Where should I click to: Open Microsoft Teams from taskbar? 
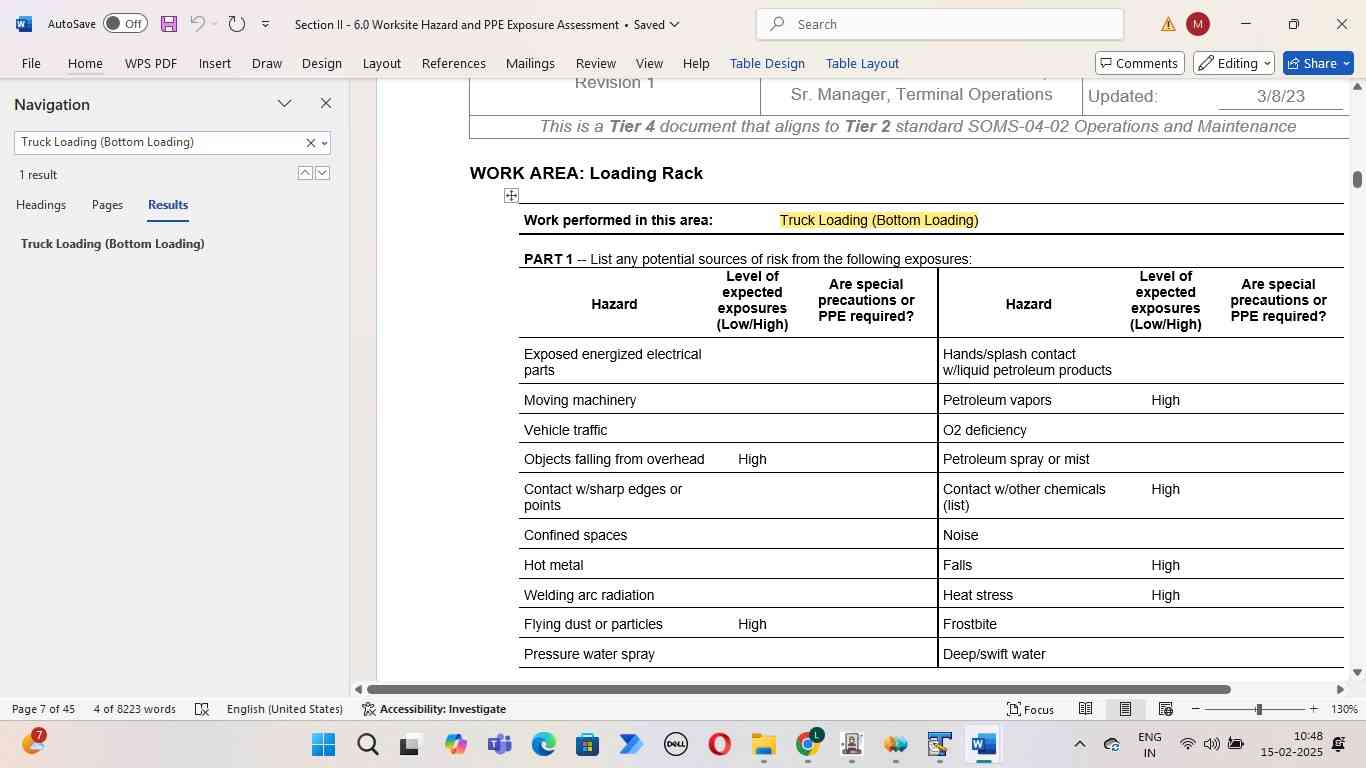[x=499, y=745]
